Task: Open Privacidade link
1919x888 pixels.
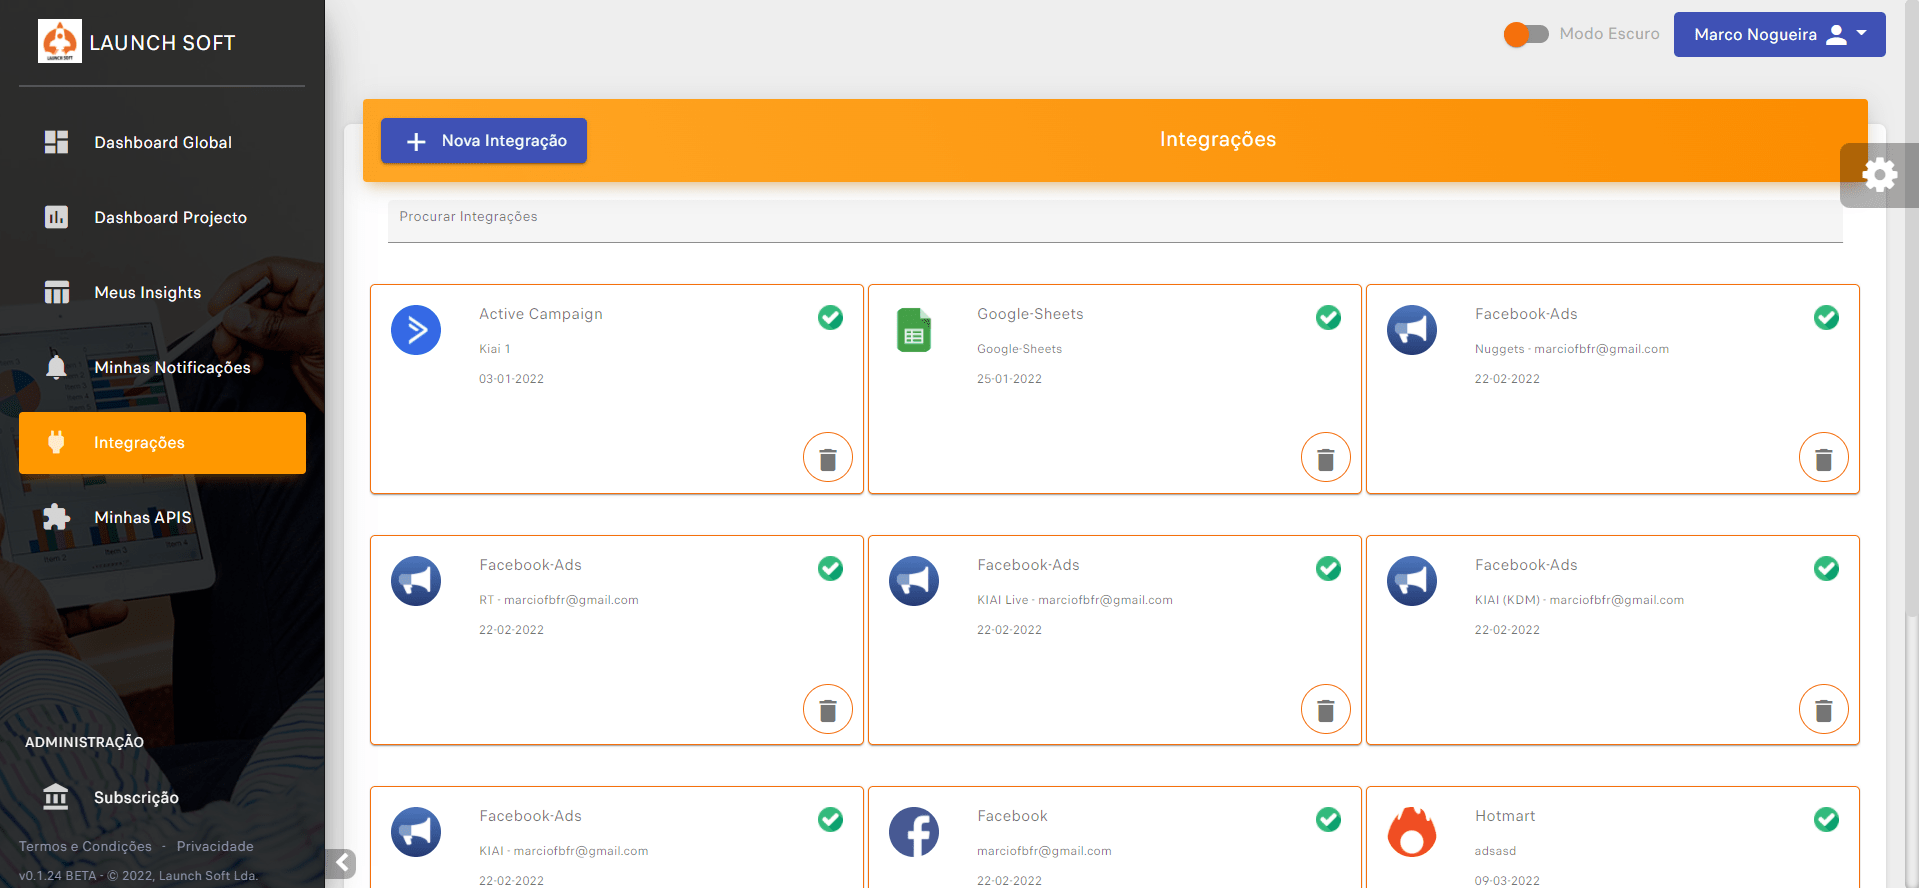Action: [215, 846]
